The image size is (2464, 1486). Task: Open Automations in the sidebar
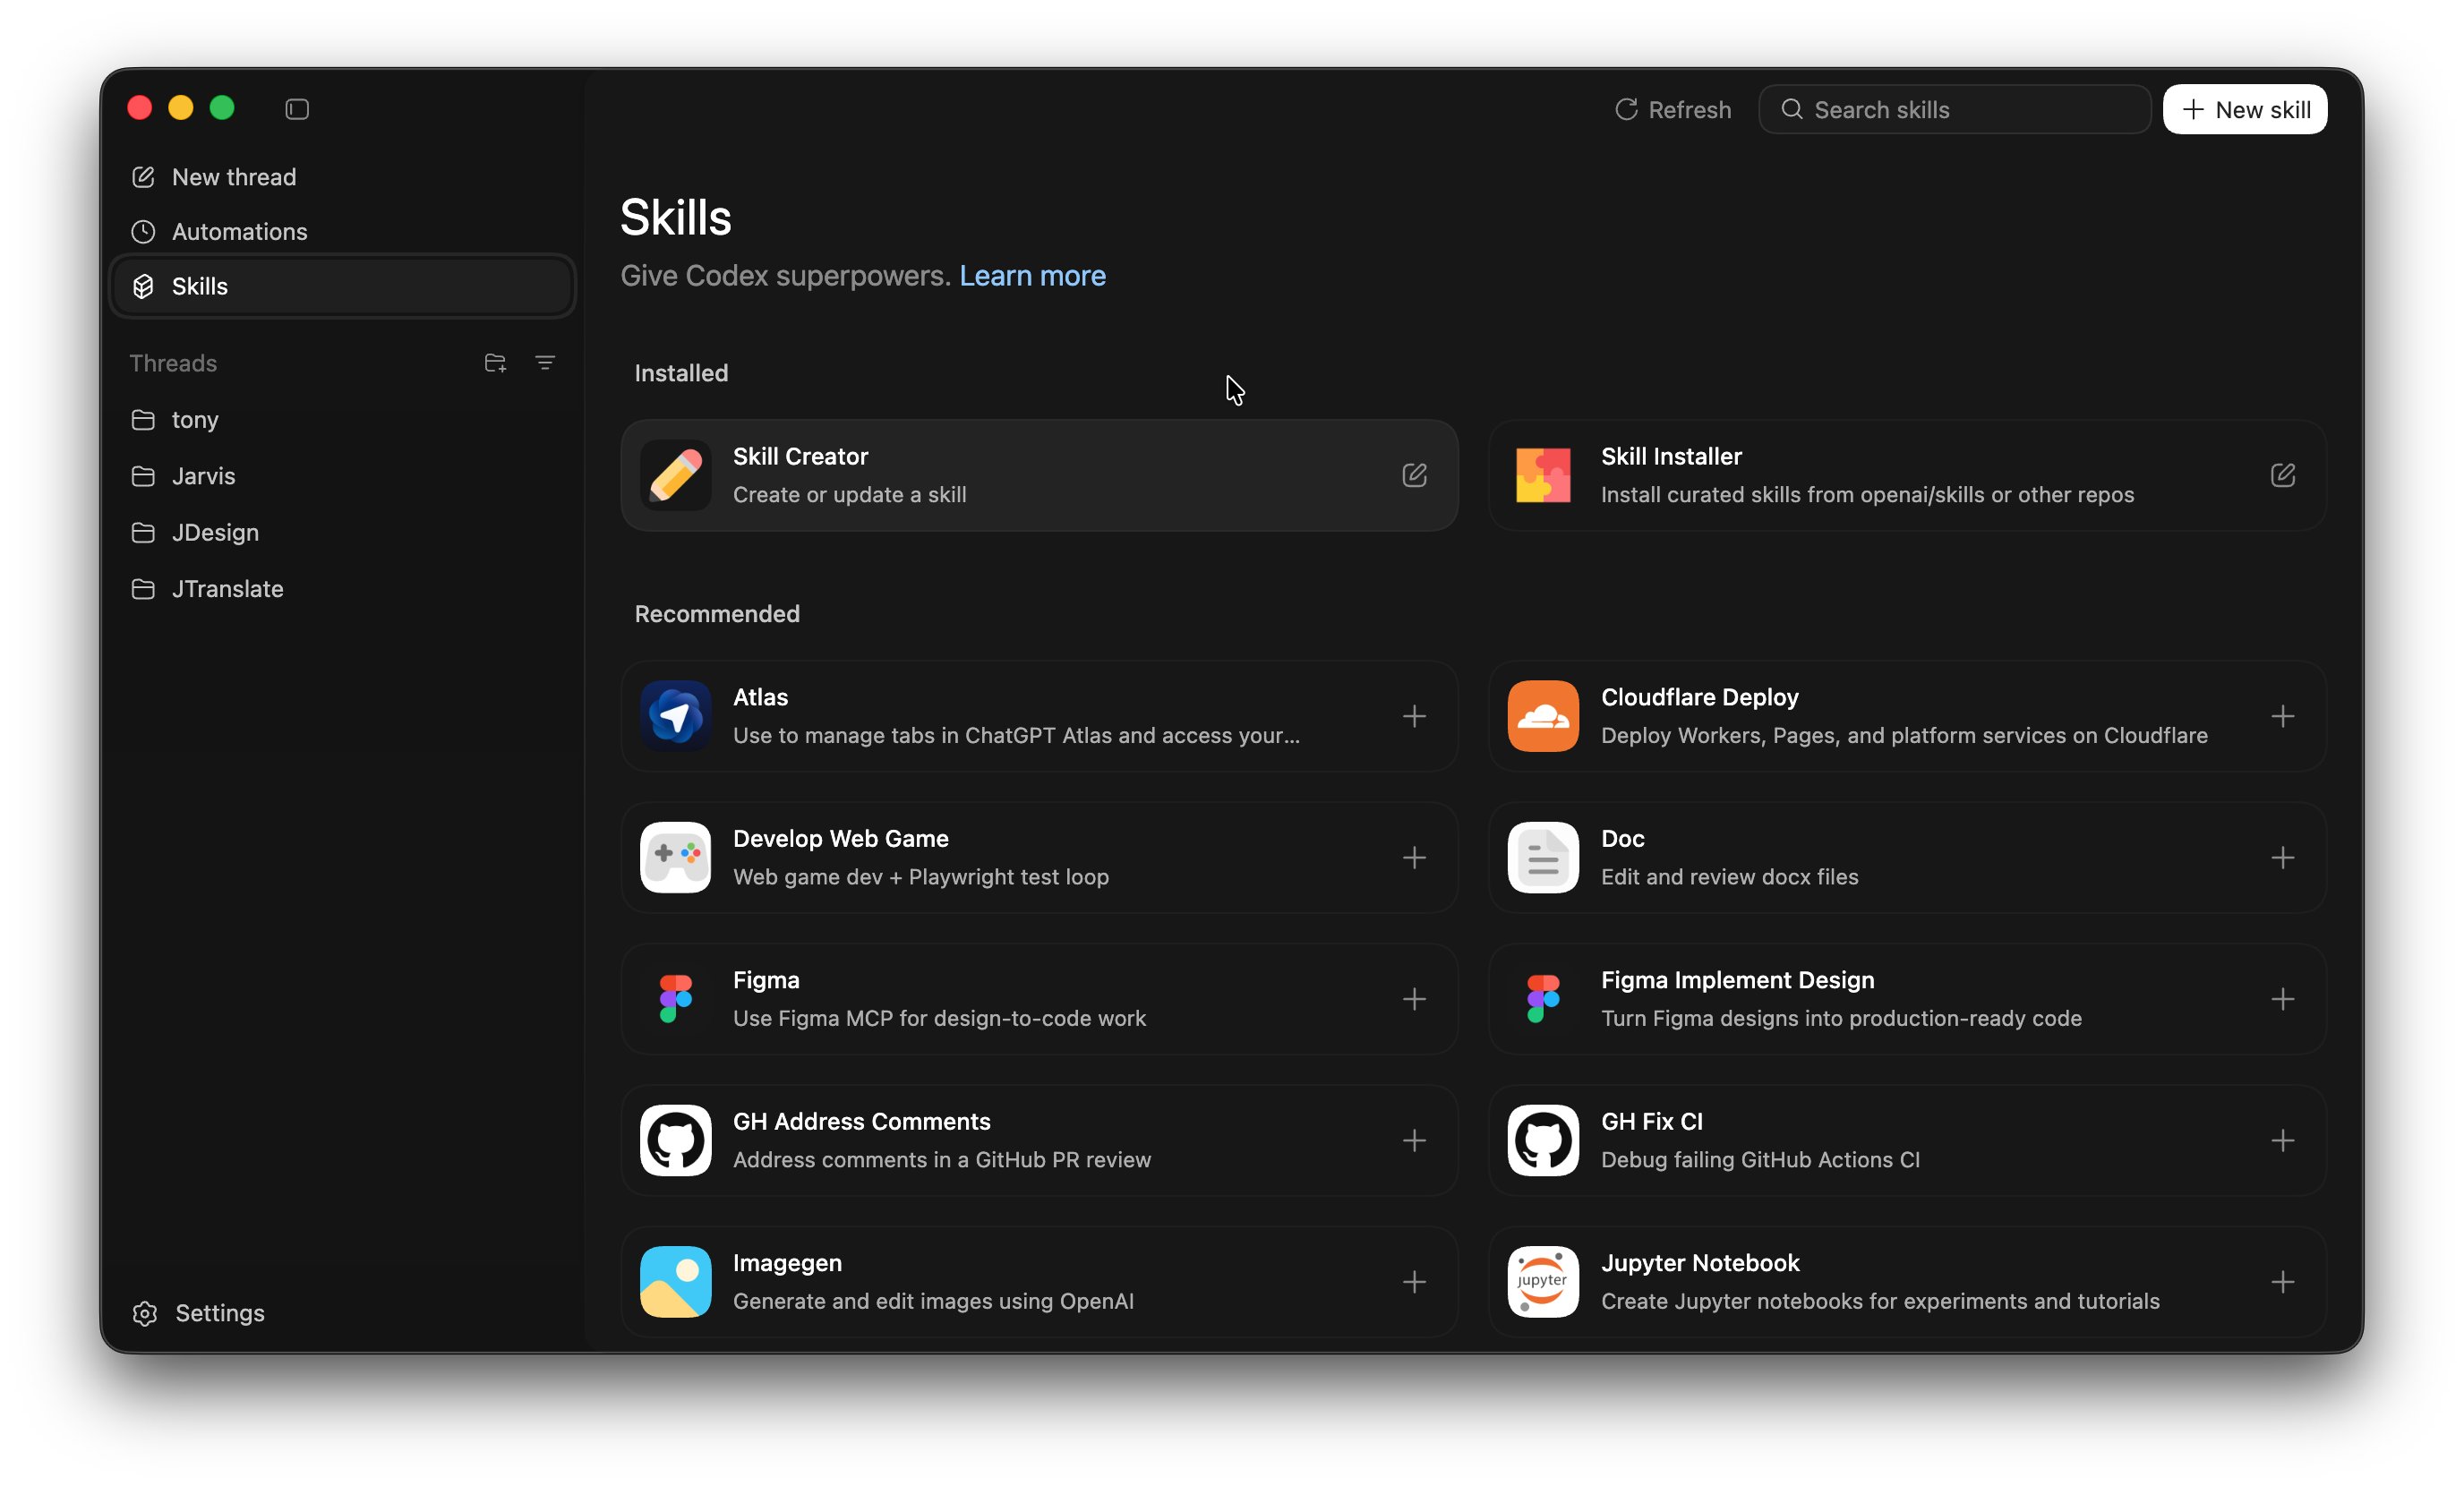pos(239,232)
